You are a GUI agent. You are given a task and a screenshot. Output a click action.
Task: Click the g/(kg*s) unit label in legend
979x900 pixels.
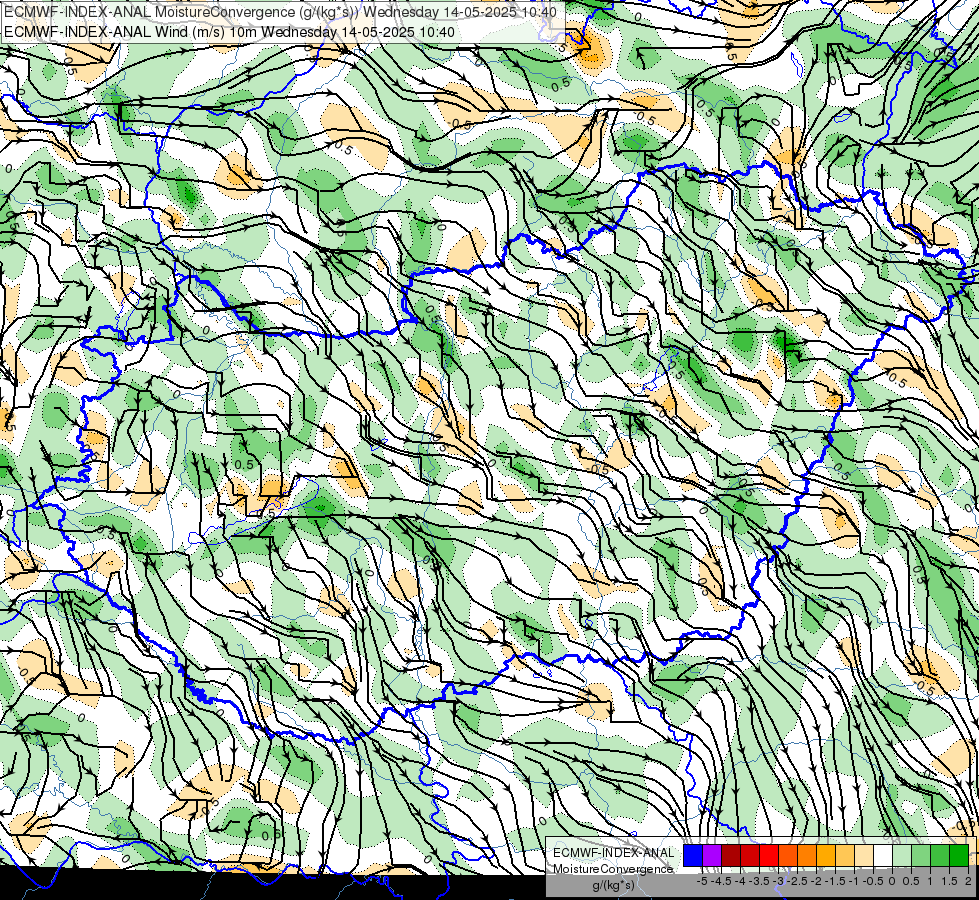click(x=613, y=886)
